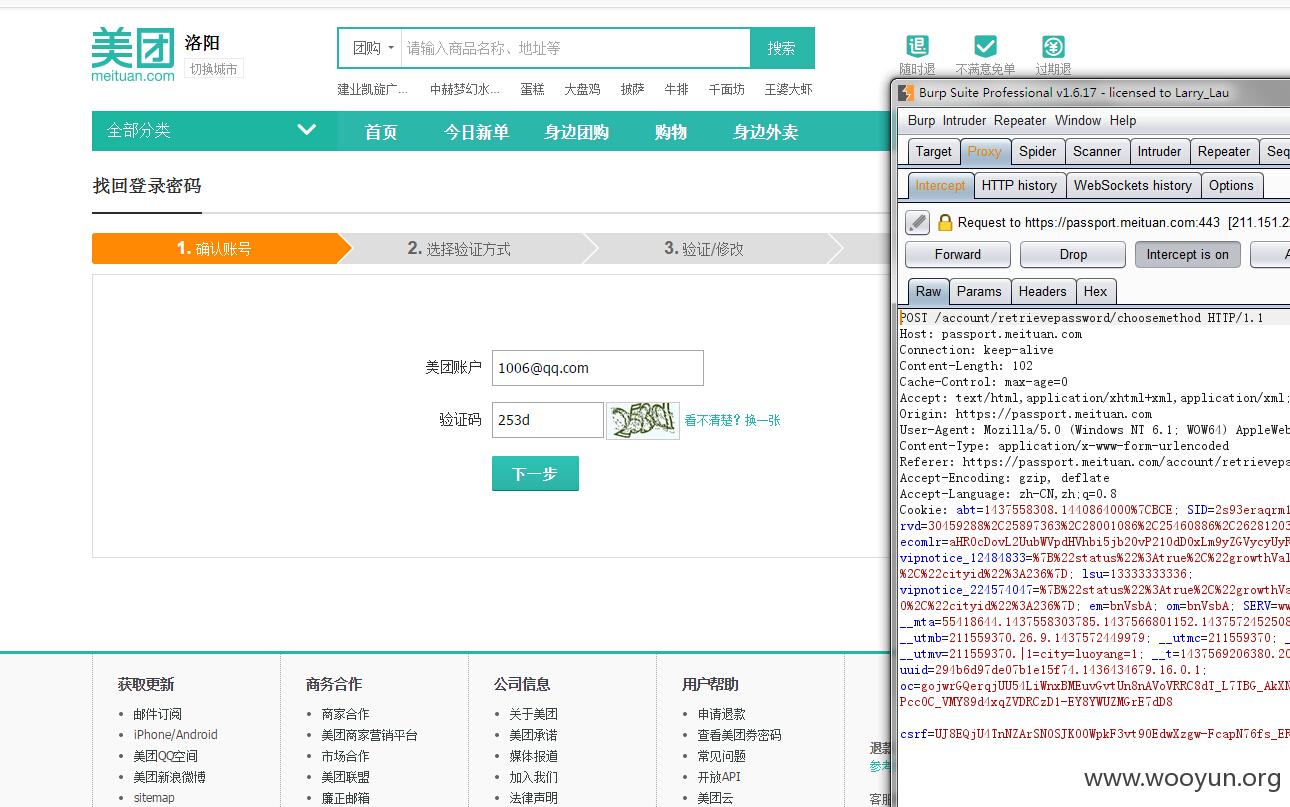
Task: Click the 千面坊 hot search link
Action: click(x=727, y=89)
